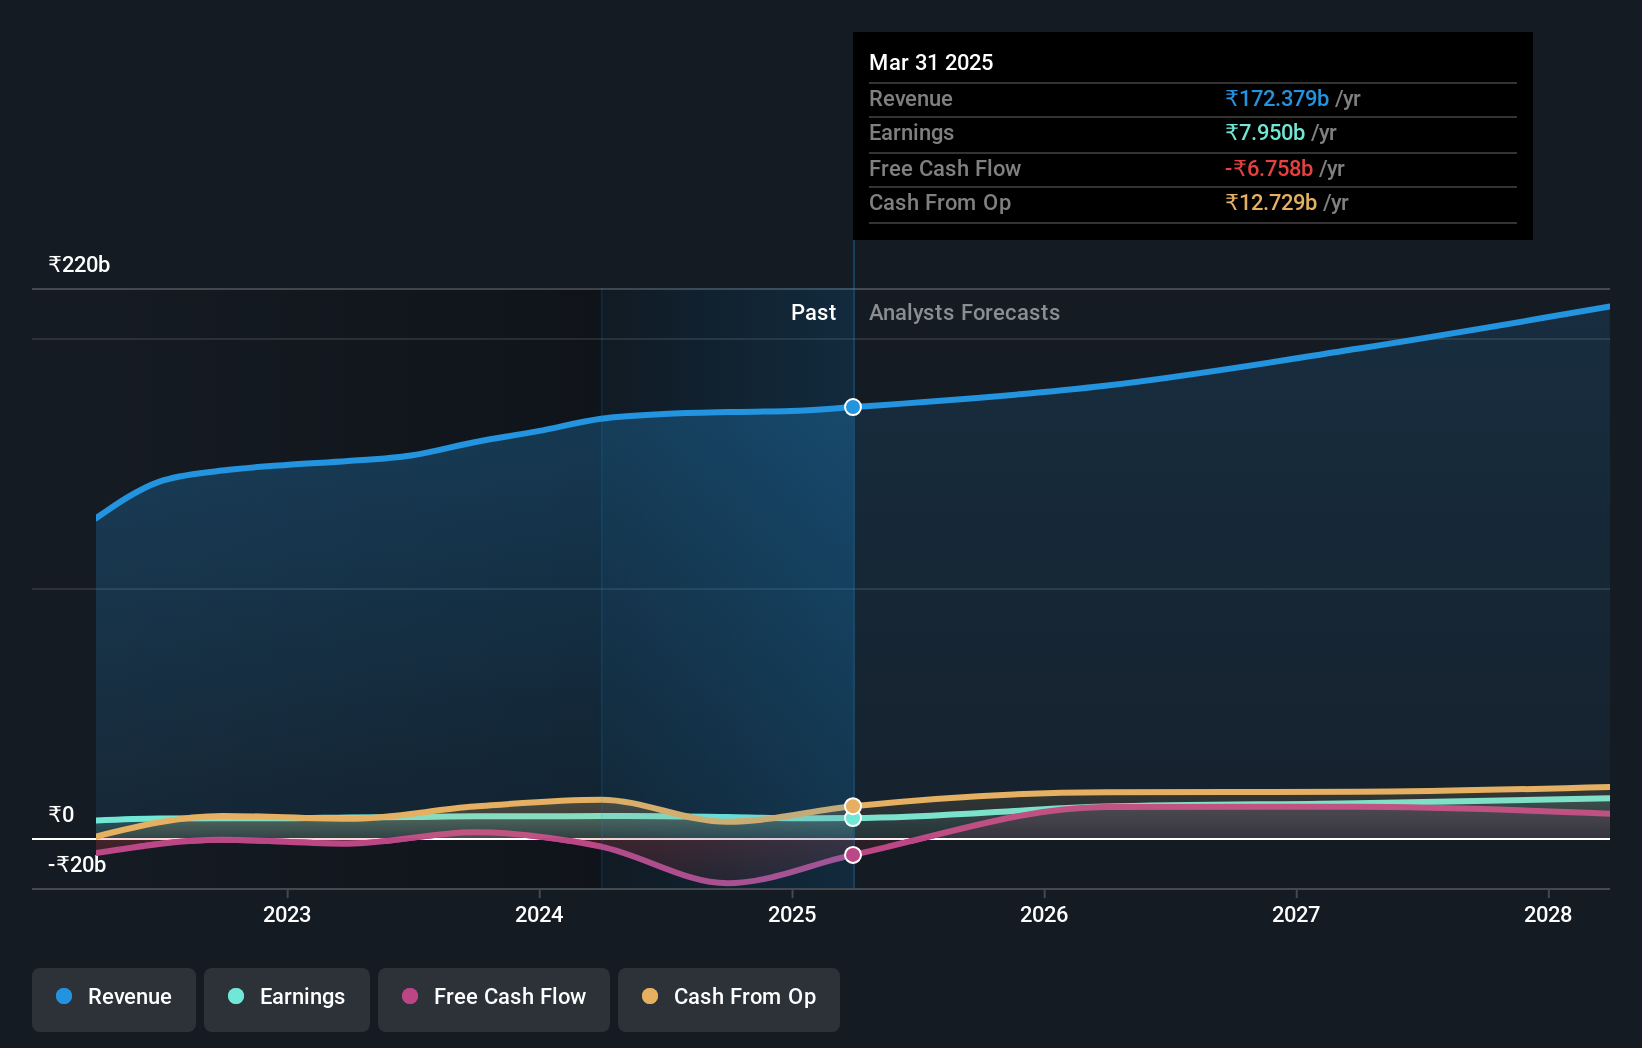This screenshot has height=1048, width=1642.
Task: Toggle the Free Cash Flow legend button
Action: [x=494, y=999]
